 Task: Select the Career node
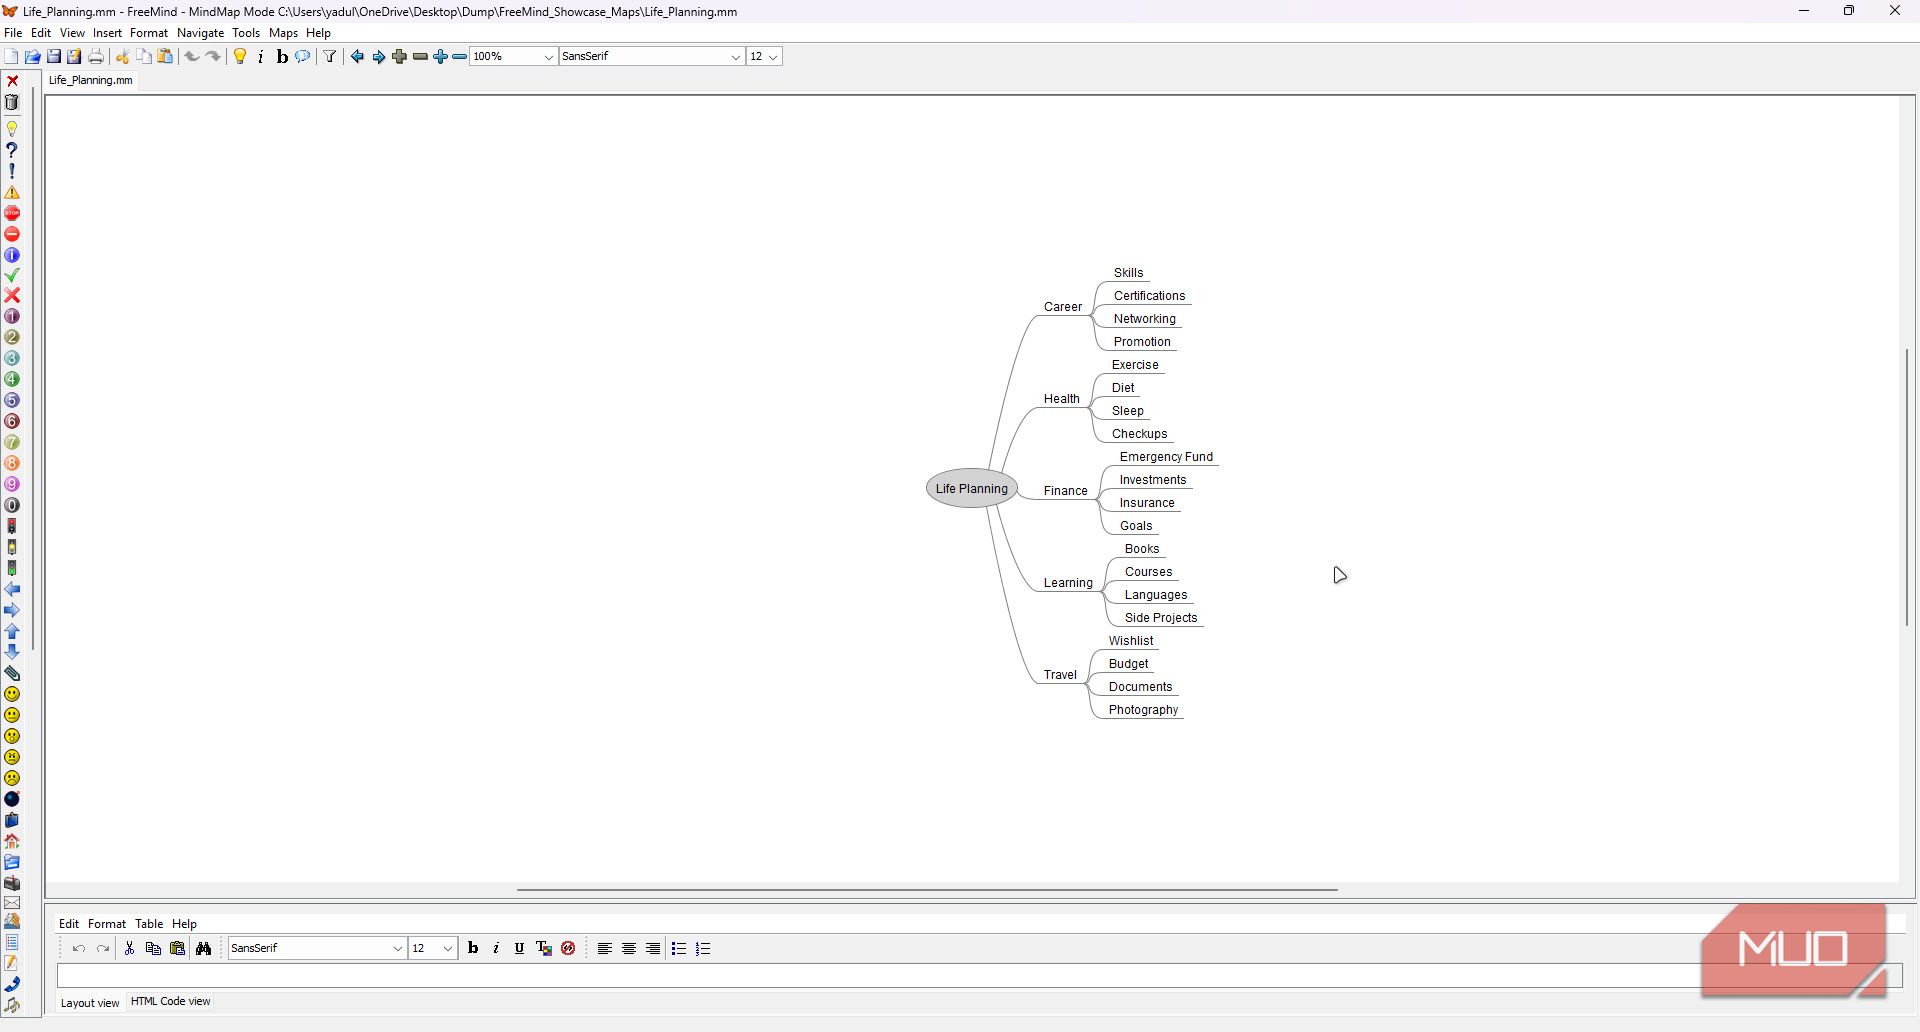click(x=1063, y=307)
